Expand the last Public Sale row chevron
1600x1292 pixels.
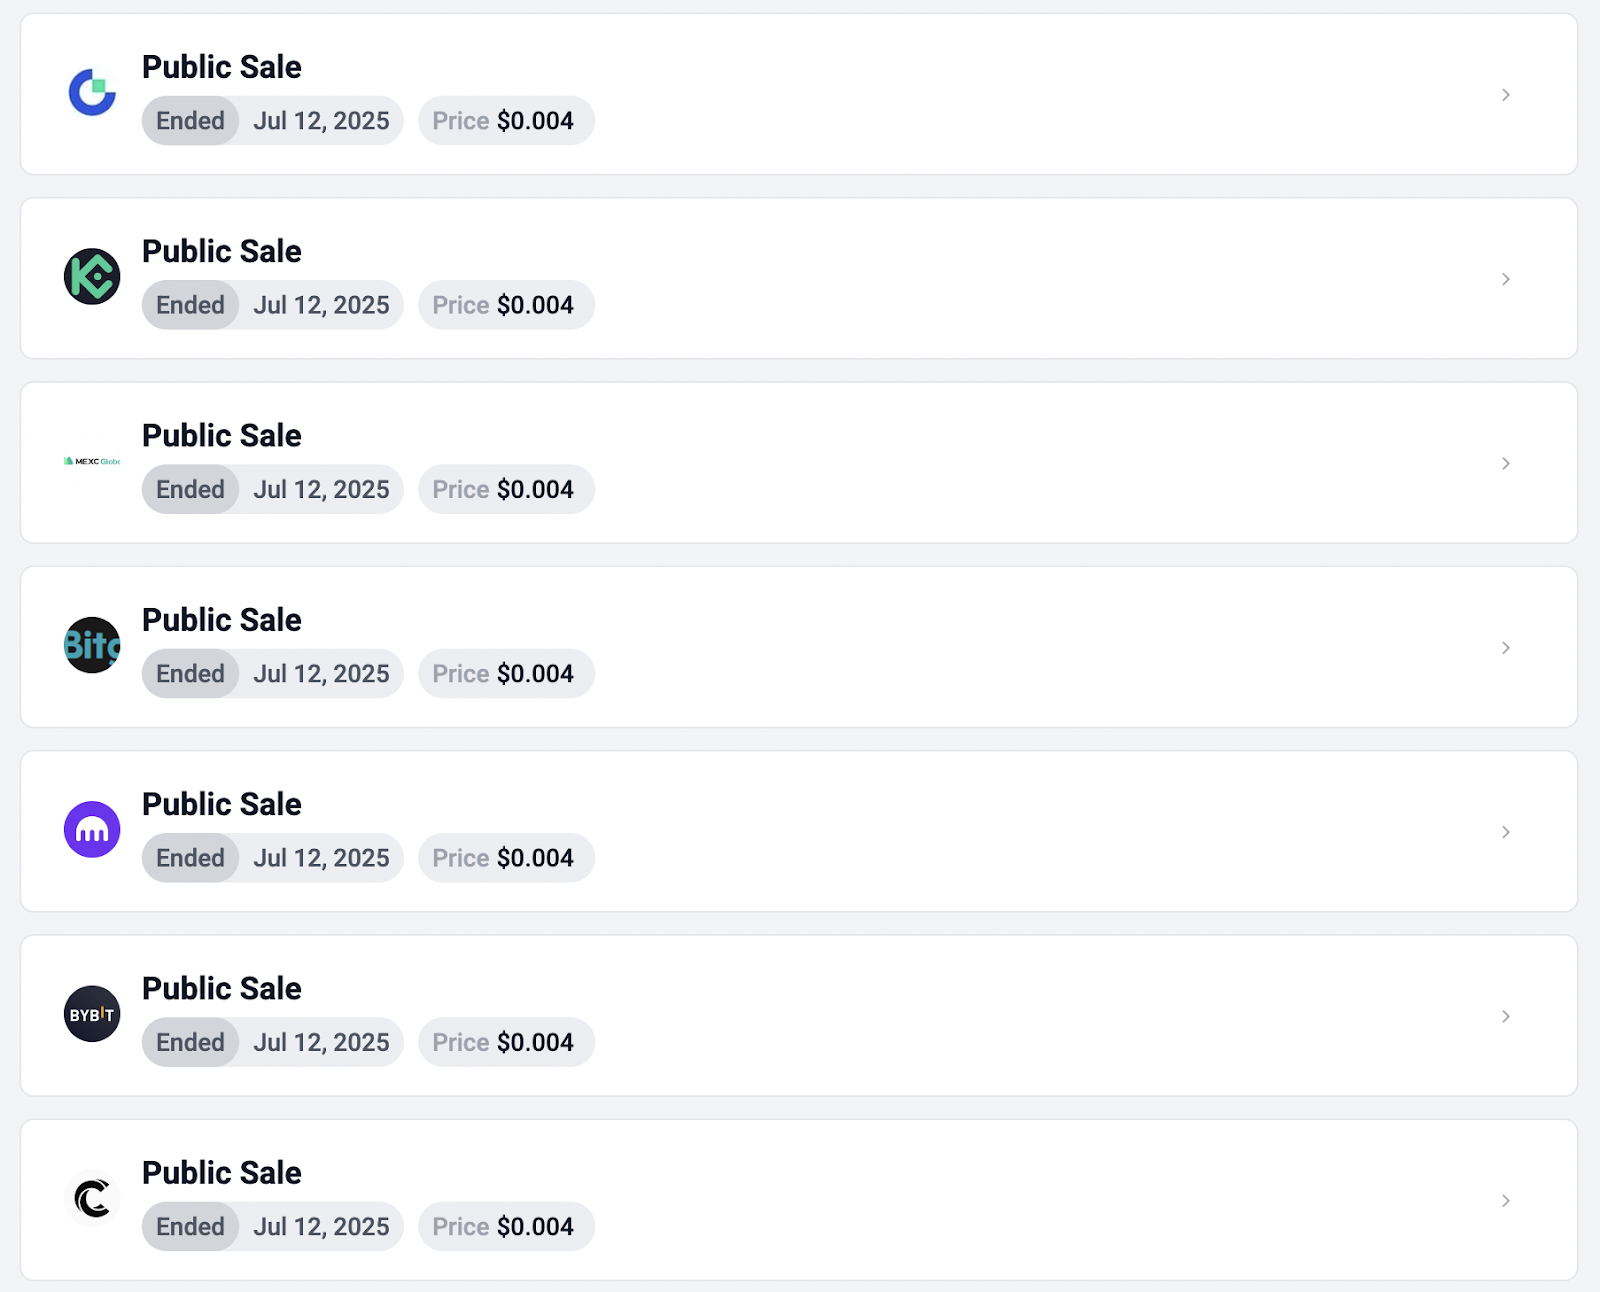pyautogui.click(x=1505, y=1200)
